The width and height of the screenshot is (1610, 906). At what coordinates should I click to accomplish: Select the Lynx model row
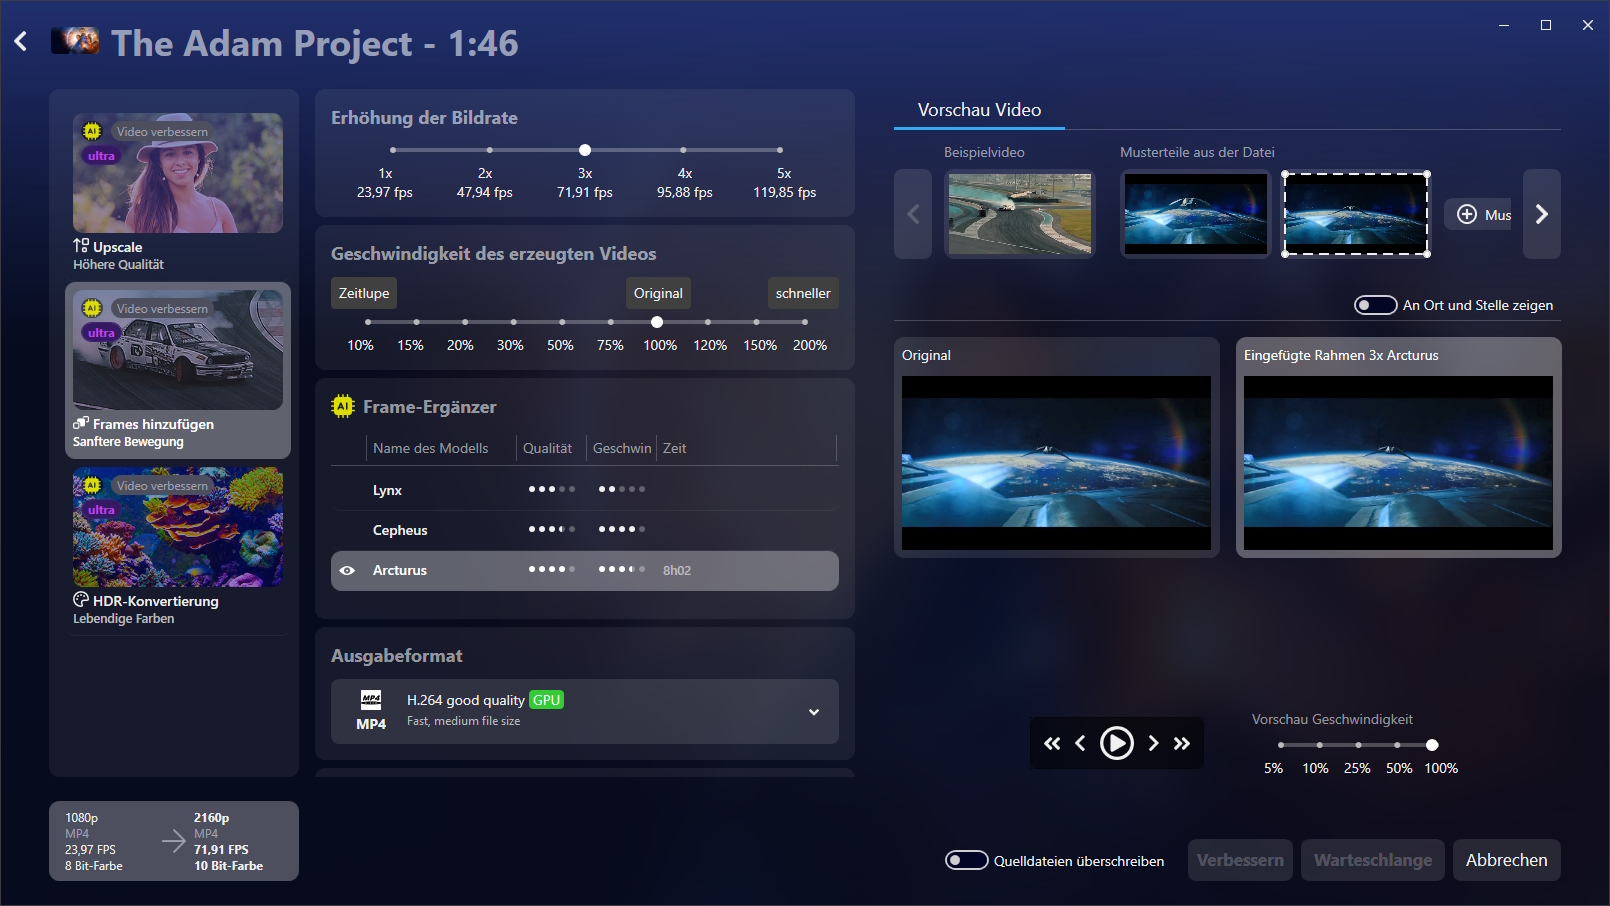585,490
